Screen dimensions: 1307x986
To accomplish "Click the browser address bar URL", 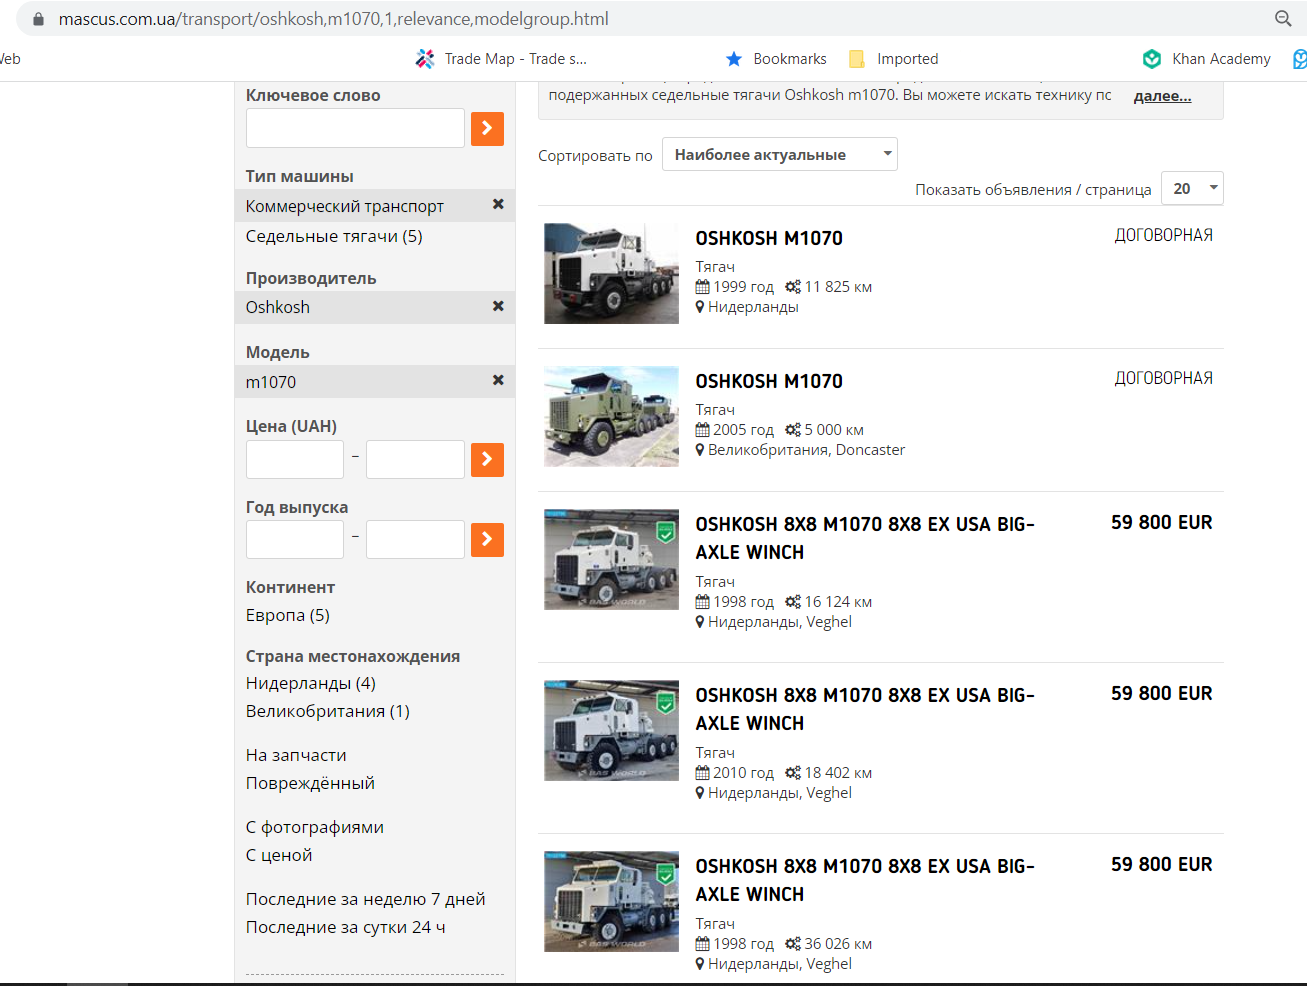I will 333,19.
